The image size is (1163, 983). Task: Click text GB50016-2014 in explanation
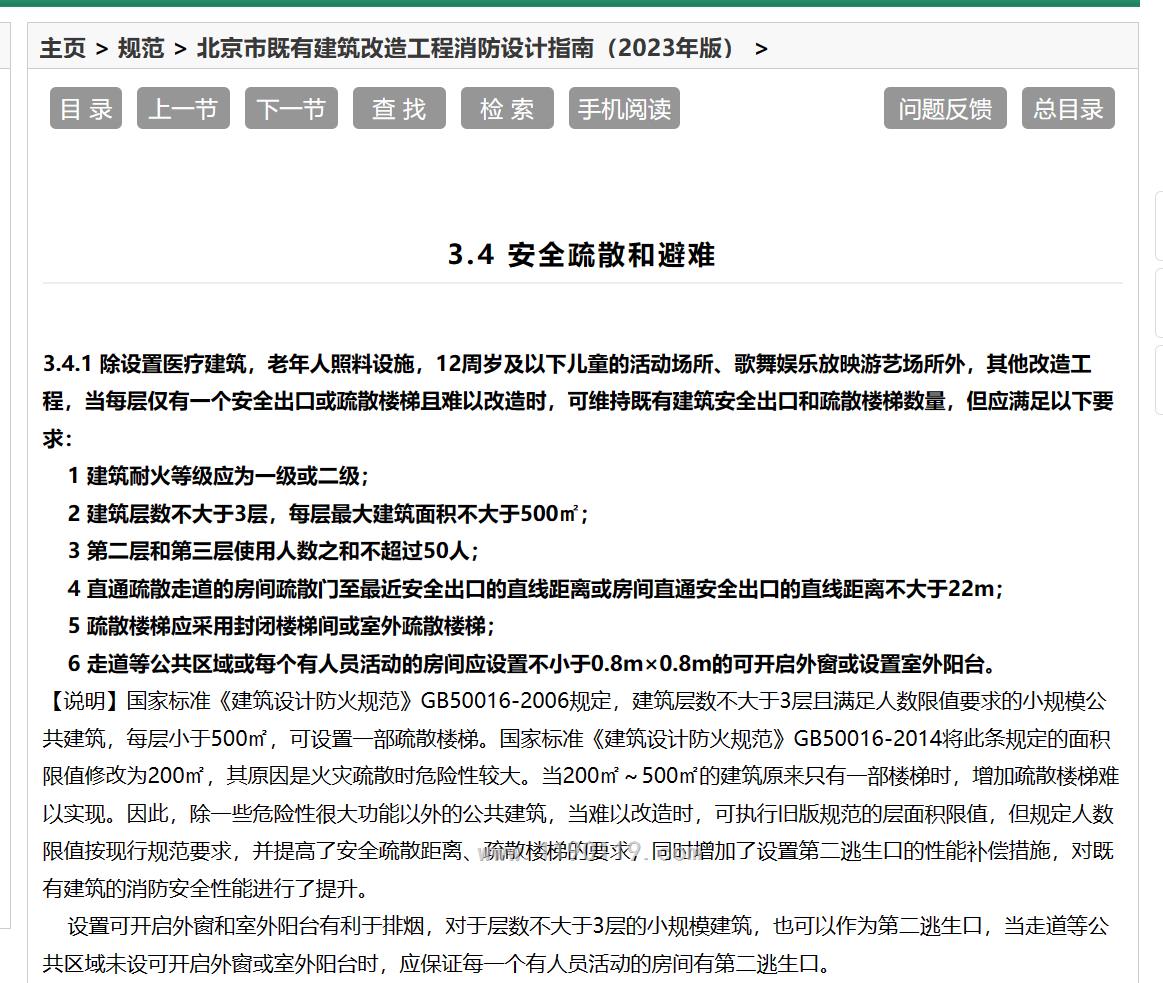867,739
